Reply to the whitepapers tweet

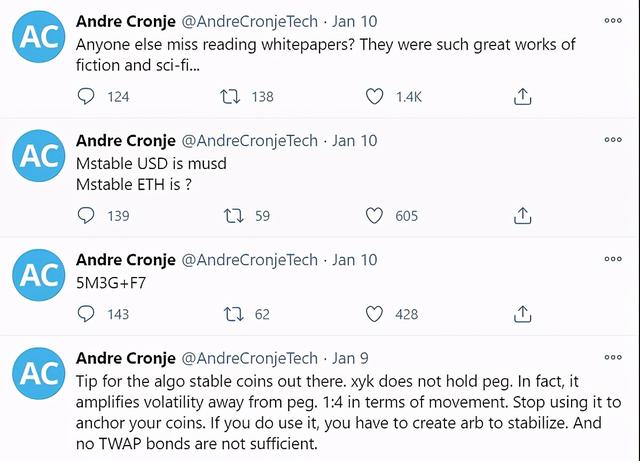click(x=86, y=97)
